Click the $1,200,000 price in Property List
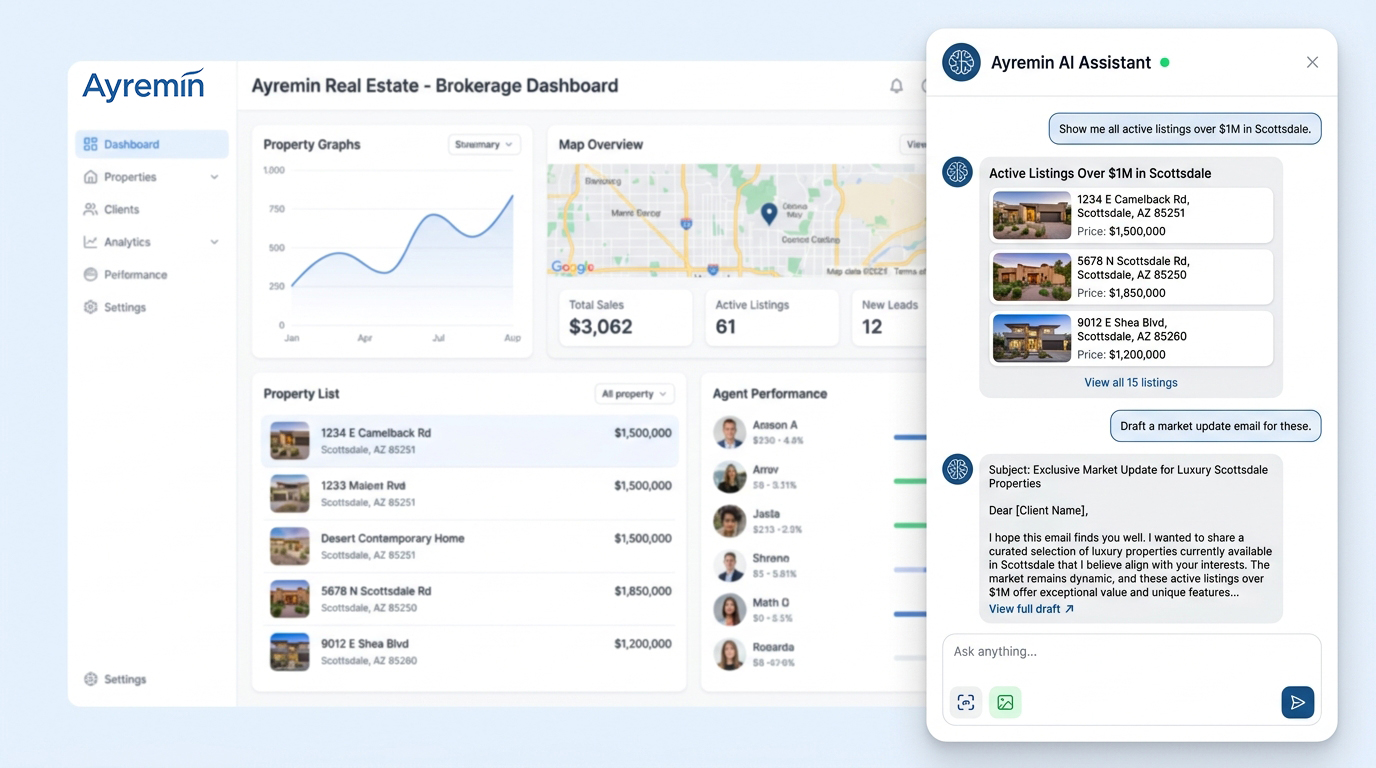This screenshot has height=768, width=1376. (x=643, y=644)
